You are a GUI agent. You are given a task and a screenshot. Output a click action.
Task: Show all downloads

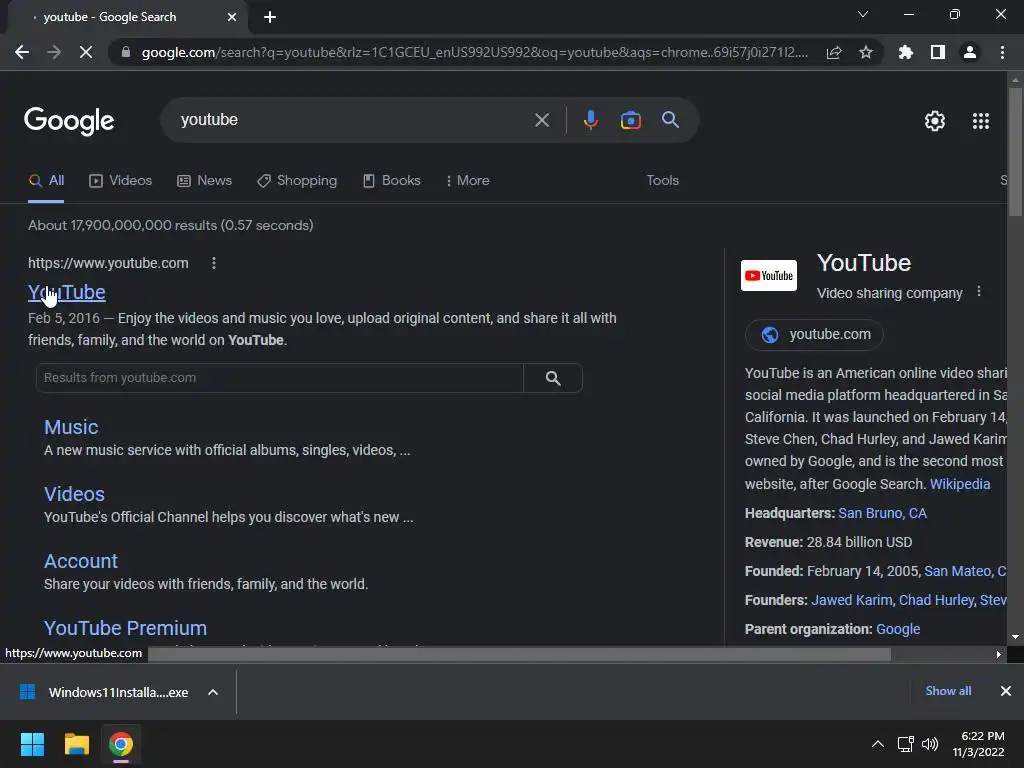[x=948, y=691]
